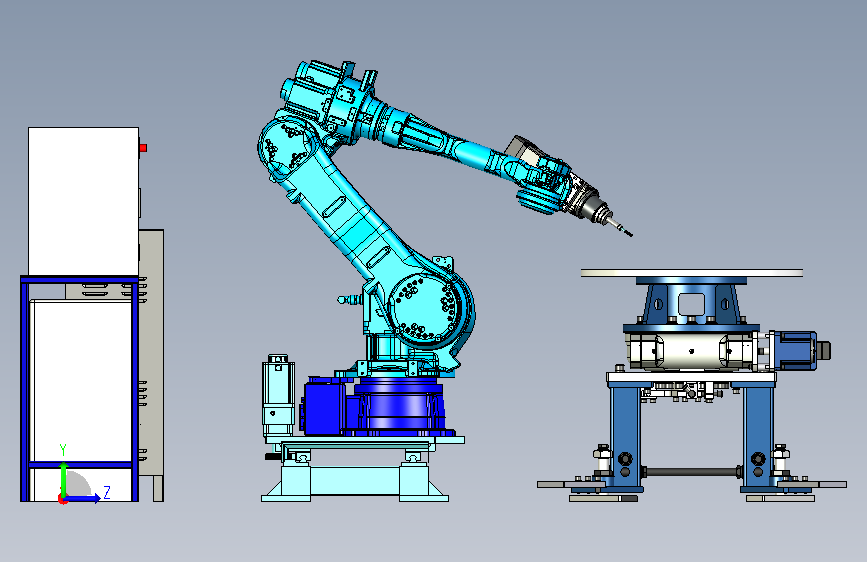The width and height of the screenshot is (867, 562).
Task: Select the robot elbow joint circular cover
Action: (285, 145)
